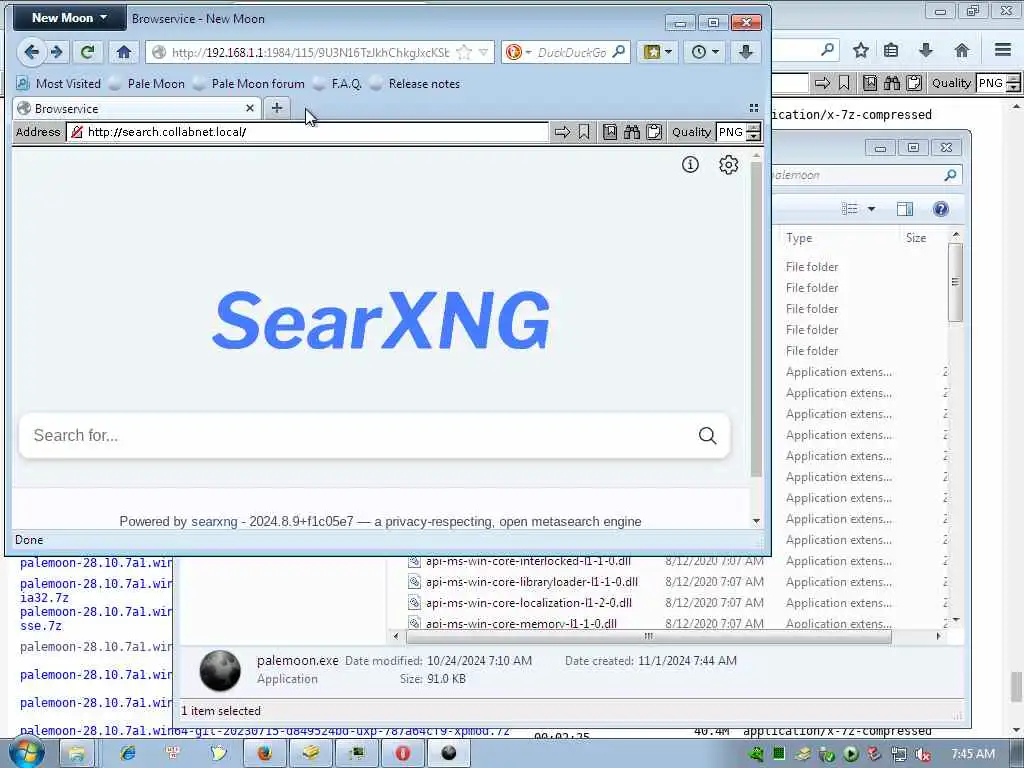Go home in the background browser

[961, 50]
